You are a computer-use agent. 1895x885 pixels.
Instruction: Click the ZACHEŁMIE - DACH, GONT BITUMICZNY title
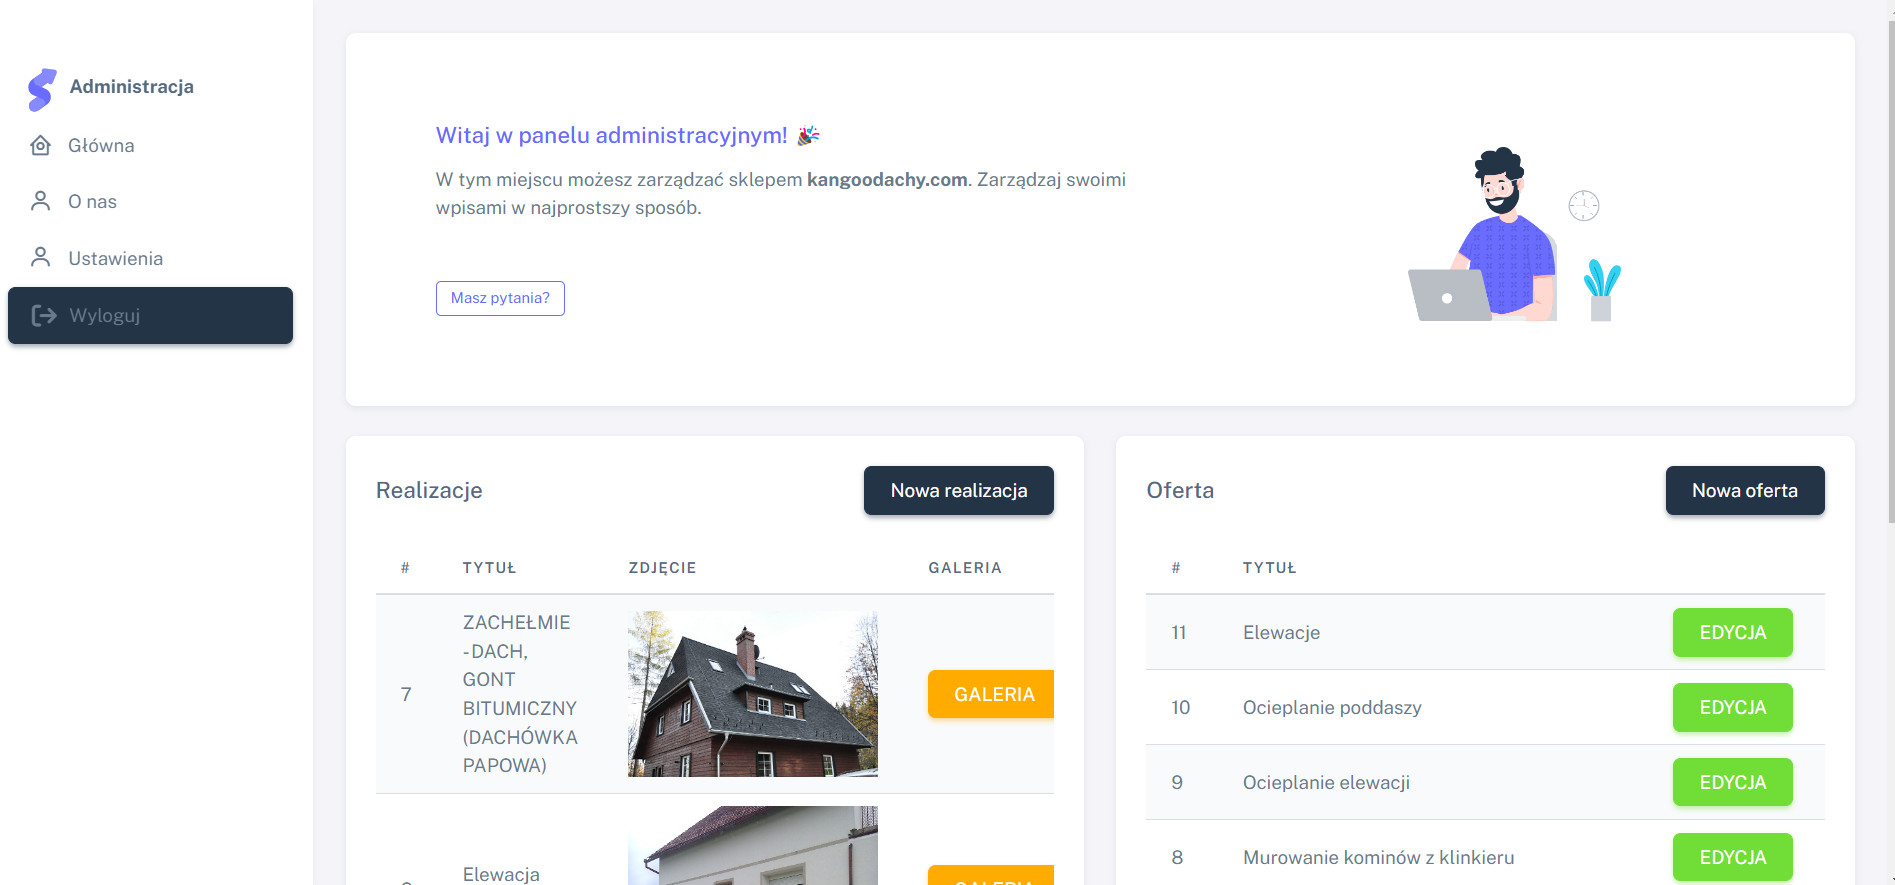pyautogui.click(x=520, y=694)
